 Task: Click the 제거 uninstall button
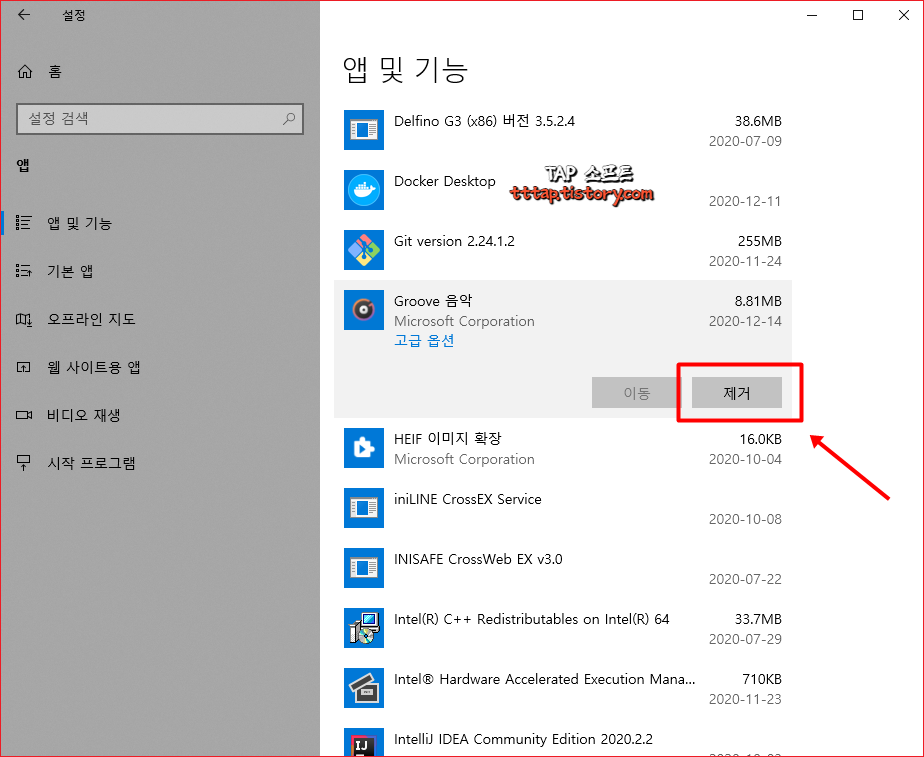point(737,392)
